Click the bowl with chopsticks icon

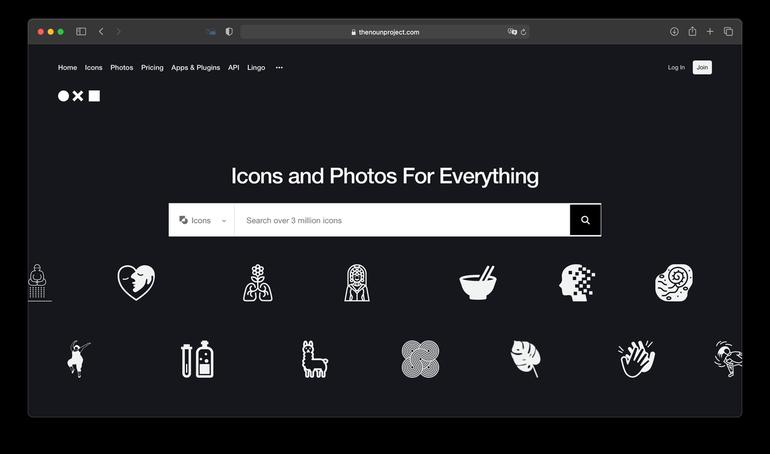click(x=478, y=283)
